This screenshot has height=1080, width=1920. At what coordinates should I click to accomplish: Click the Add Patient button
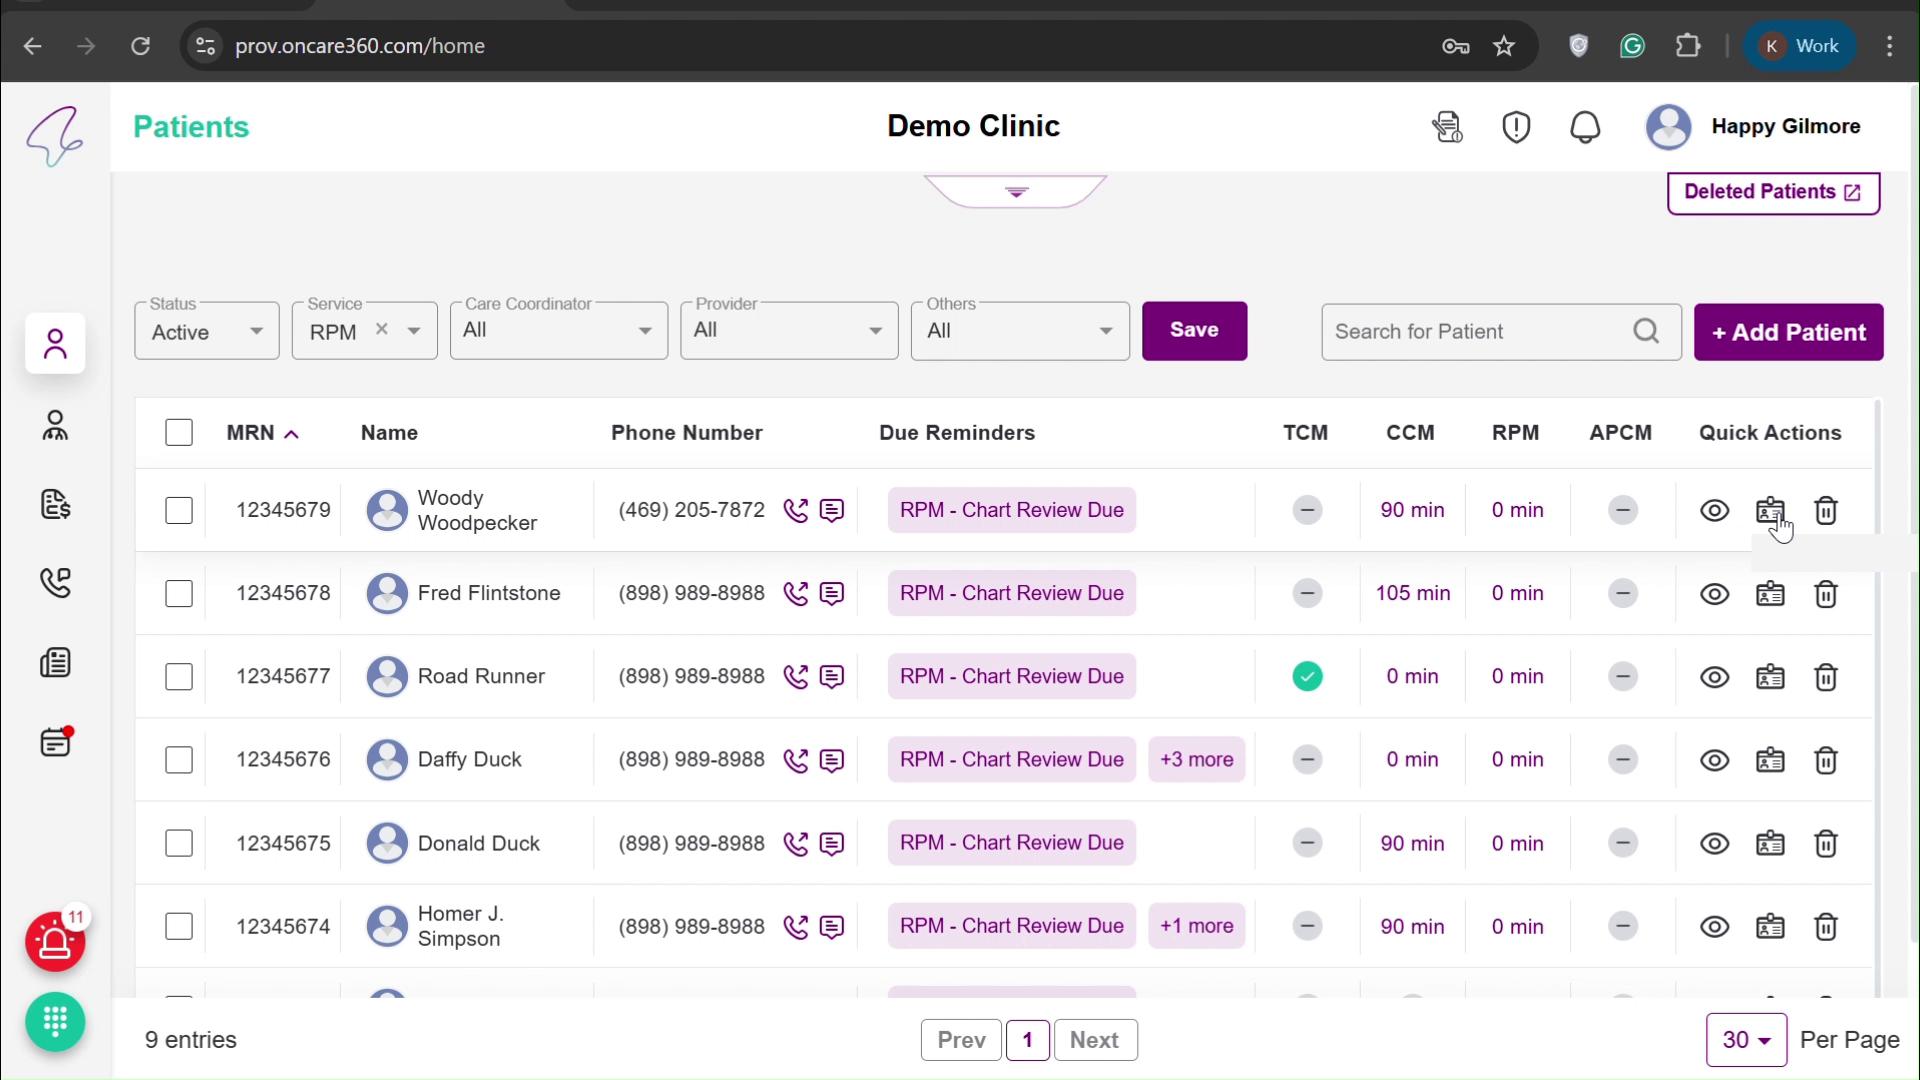(1788, 332)
